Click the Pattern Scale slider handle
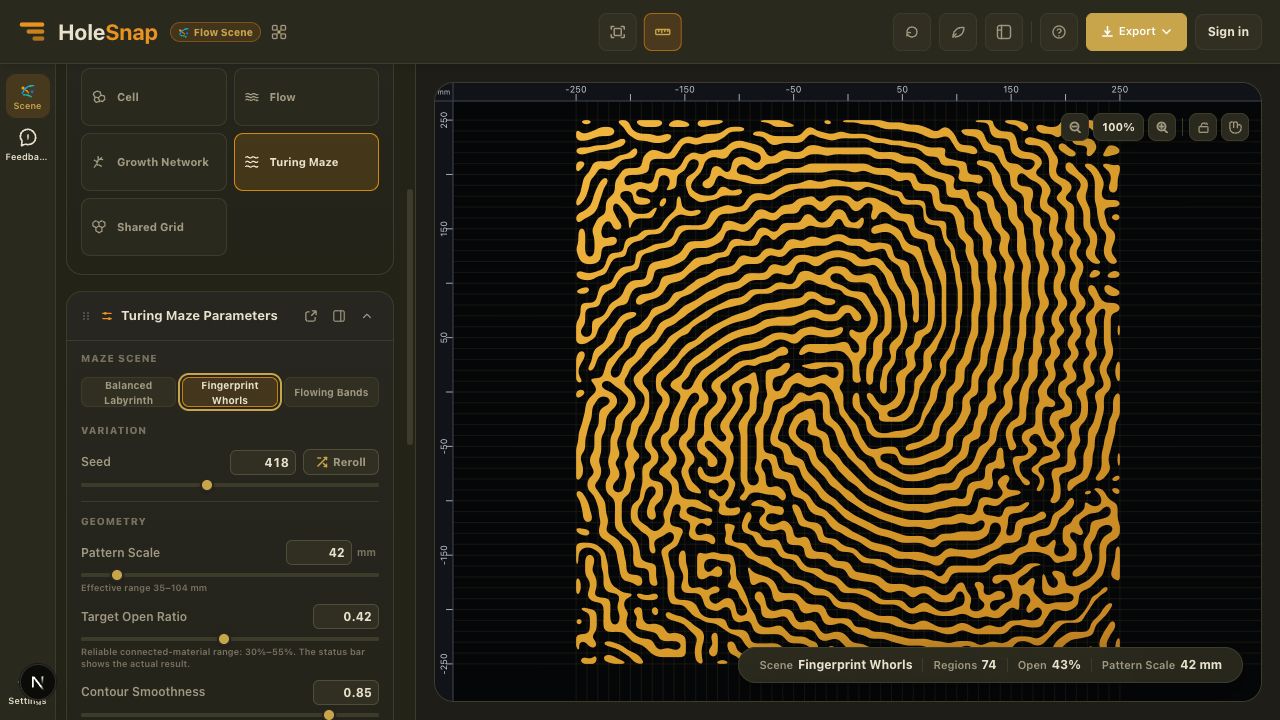Viewport: 1280px width, 720px height. click(x=117, y=575)
